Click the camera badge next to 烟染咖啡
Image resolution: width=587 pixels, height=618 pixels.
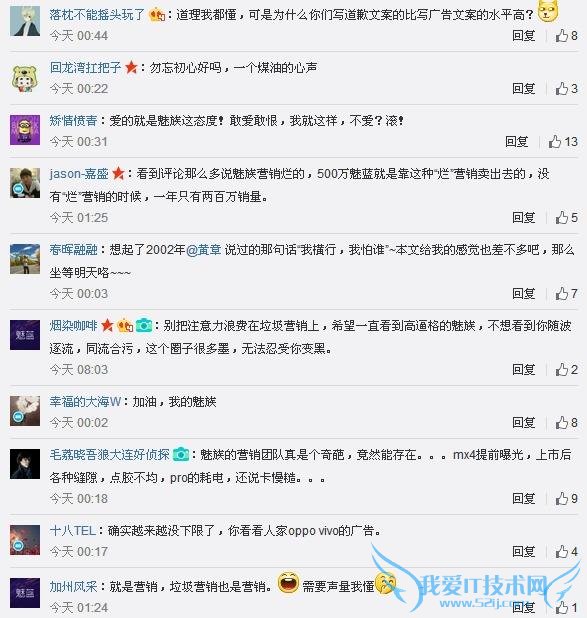[x=144, y=325]
